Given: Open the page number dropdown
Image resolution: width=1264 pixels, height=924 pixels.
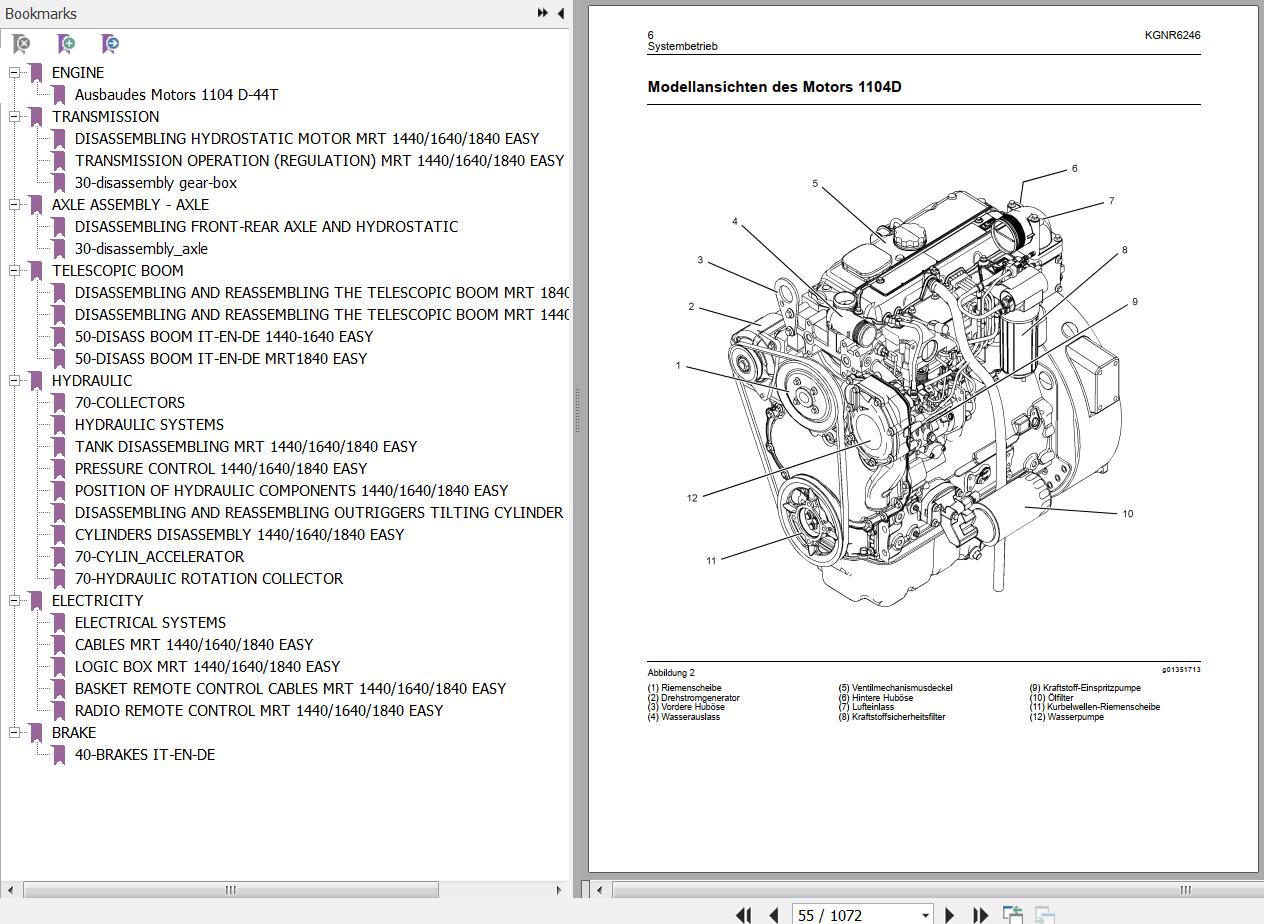Looking at the screenshot, I should 925,915.
